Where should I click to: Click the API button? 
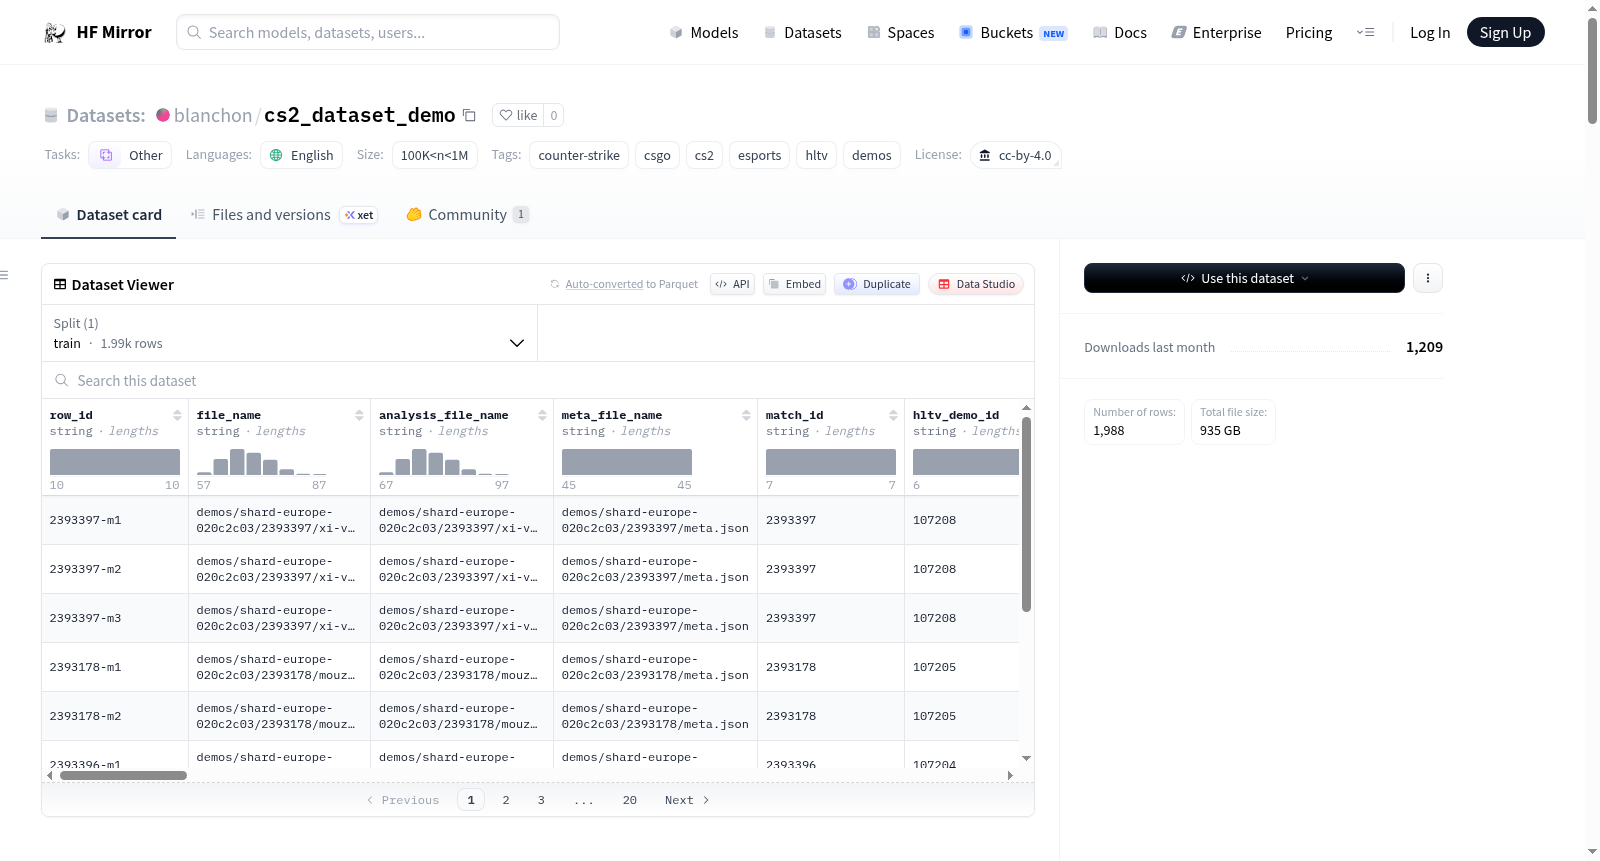[732, 284]
